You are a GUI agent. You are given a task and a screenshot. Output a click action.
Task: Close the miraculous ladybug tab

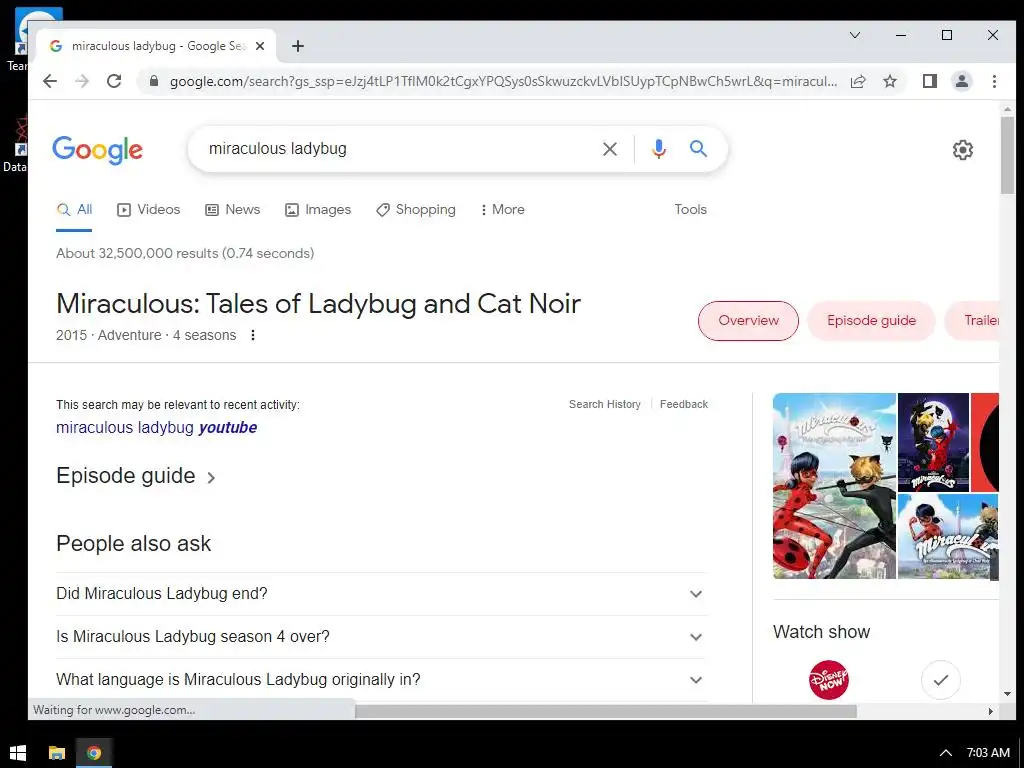[260, 46]
